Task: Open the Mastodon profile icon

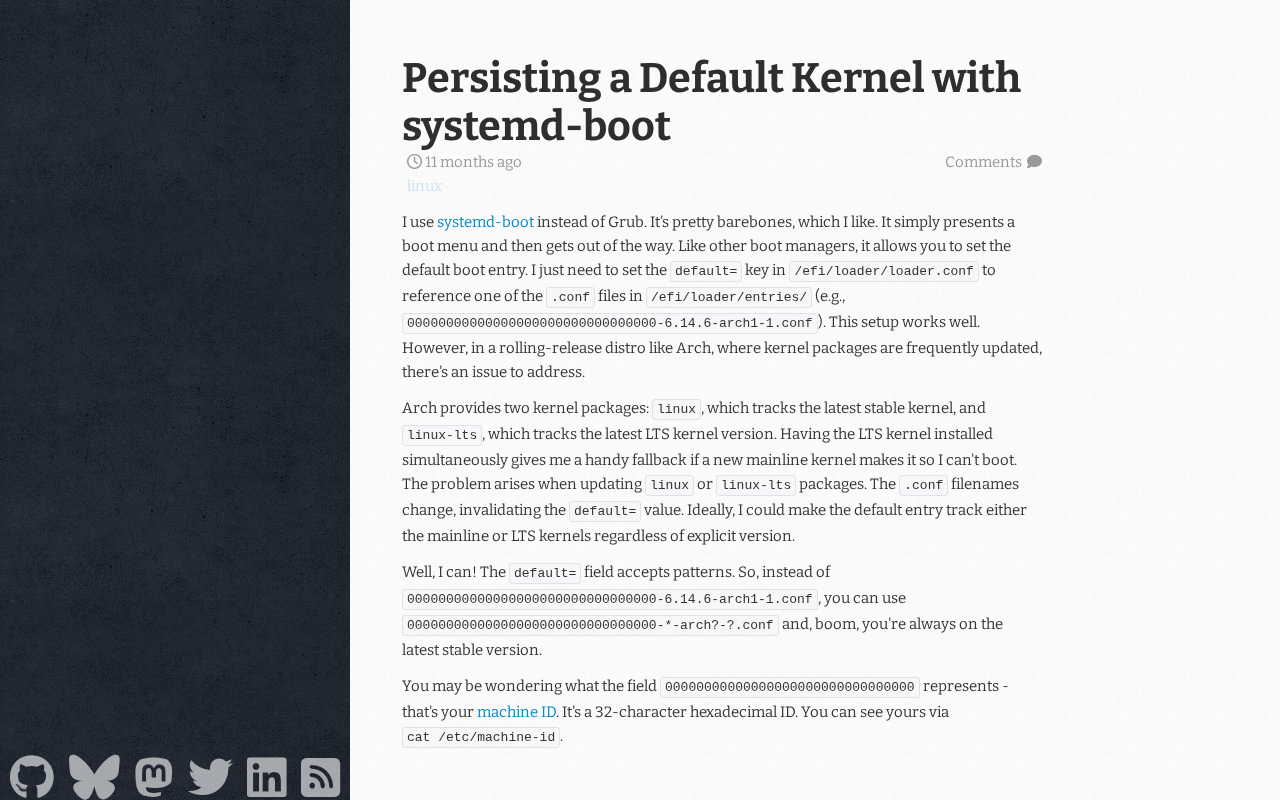Action: pos(154,777)
